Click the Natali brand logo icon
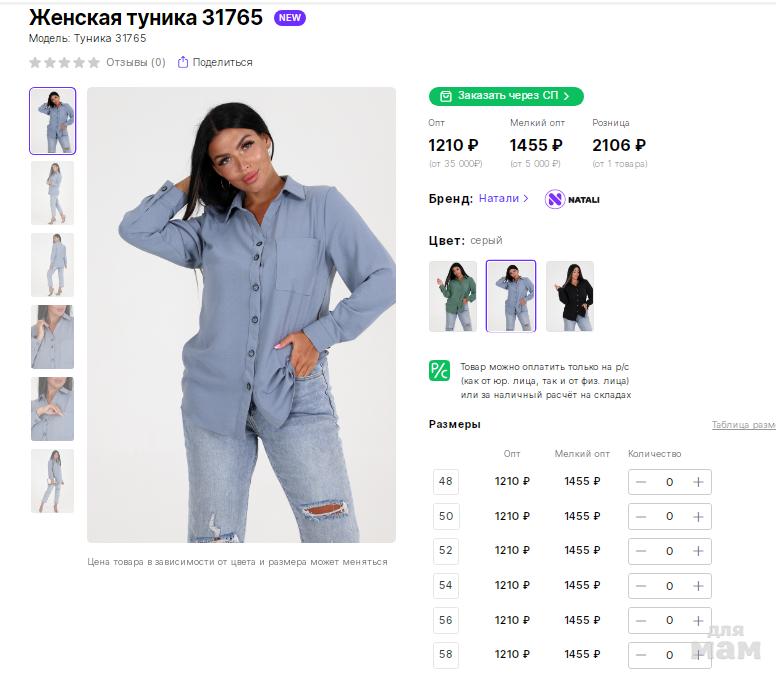This screenshot has height=674, width=776. [555, 199]
